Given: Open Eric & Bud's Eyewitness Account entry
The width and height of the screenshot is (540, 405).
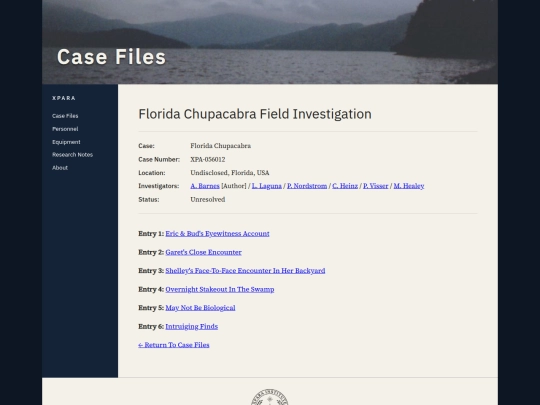Looking at the screenshot, I should 217,233.
